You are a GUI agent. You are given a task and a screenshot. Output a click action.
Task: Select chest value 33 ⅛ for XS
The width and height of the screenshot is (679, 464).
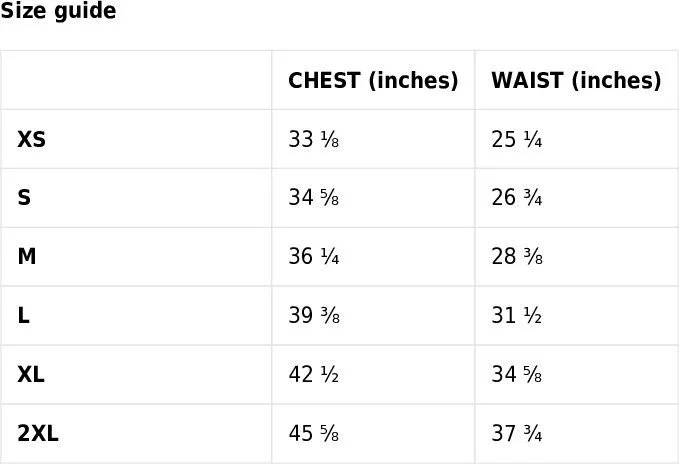[314, 139]
